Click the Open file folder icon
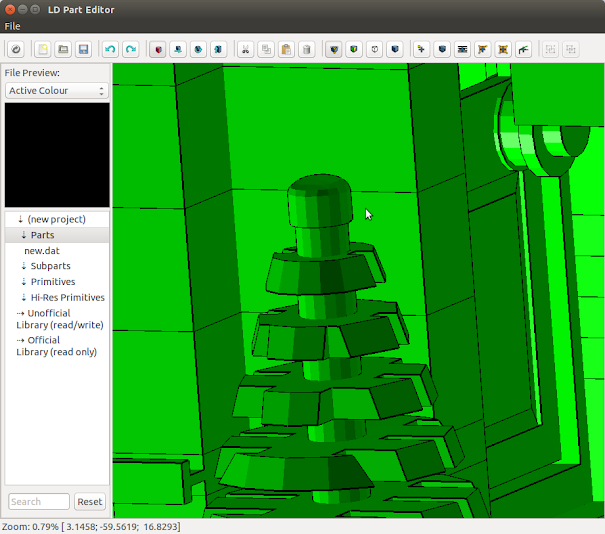The height and width of the screenshot is (534, 605). coord(63,49)
